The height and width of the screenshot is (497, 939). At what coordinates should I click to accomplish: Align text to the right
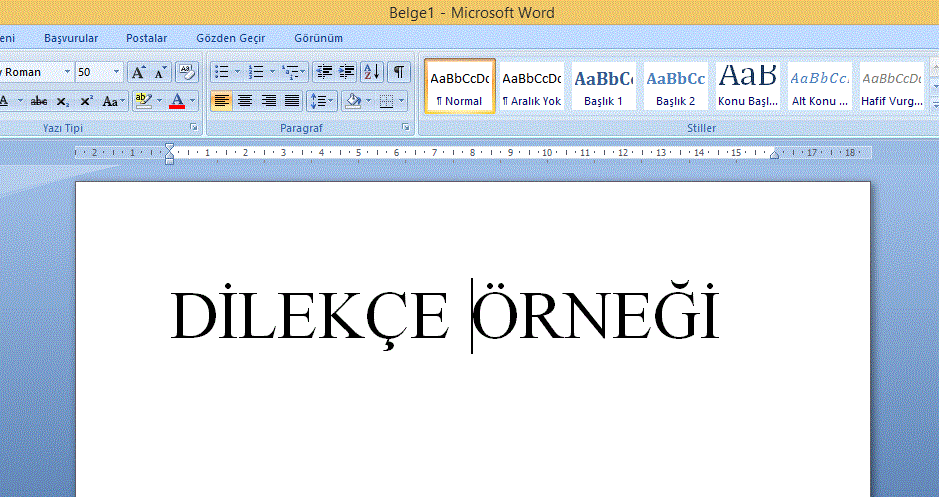pos(268,101)
